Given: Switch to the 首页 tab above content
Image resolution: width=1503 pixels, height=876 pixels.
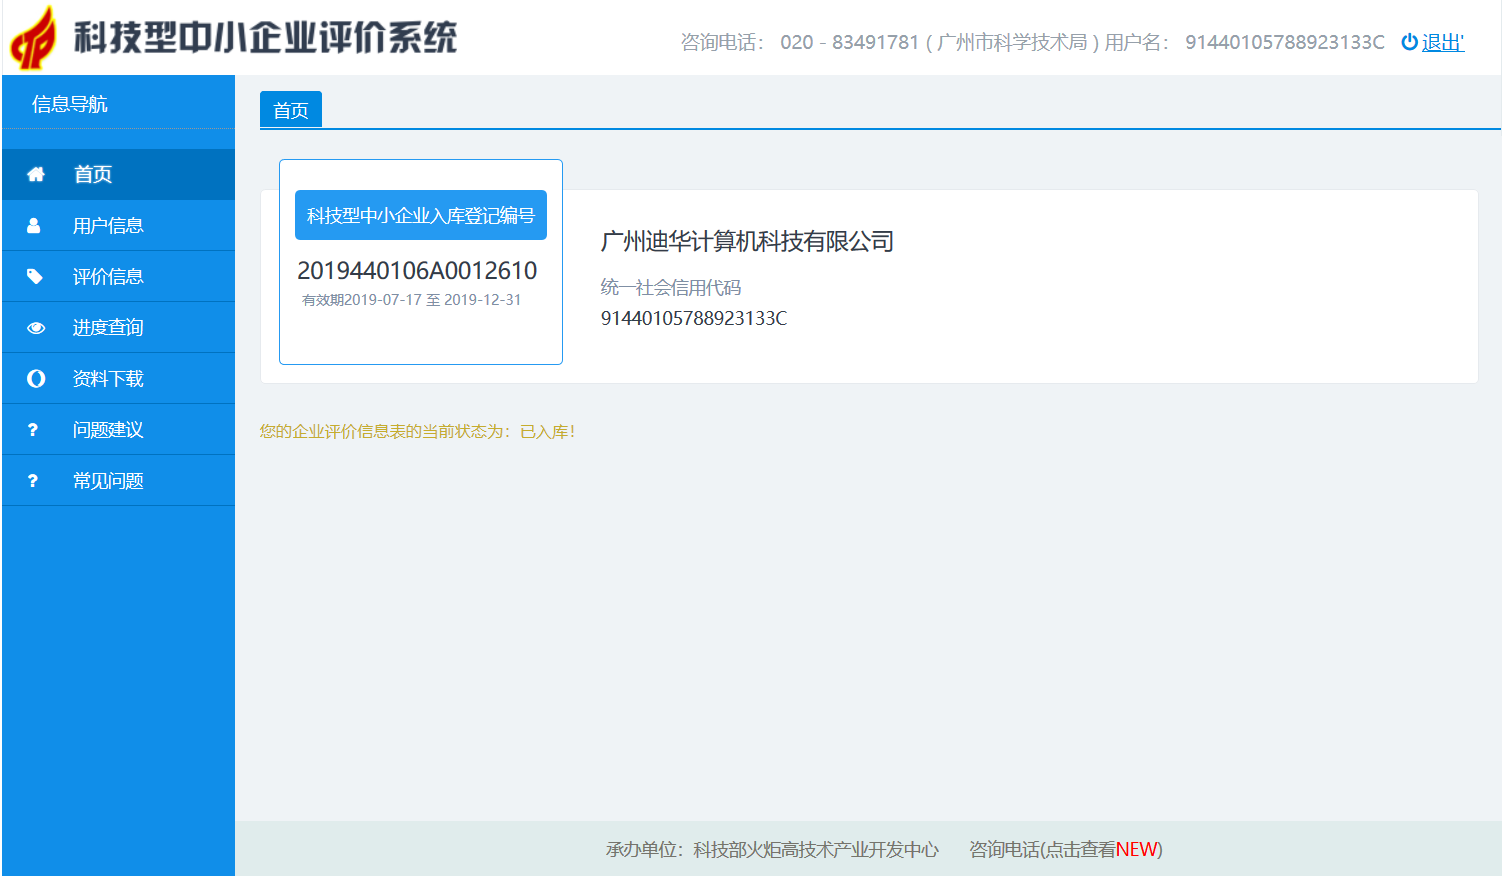Looking at the screenshot, I should [x=291, y=110].
